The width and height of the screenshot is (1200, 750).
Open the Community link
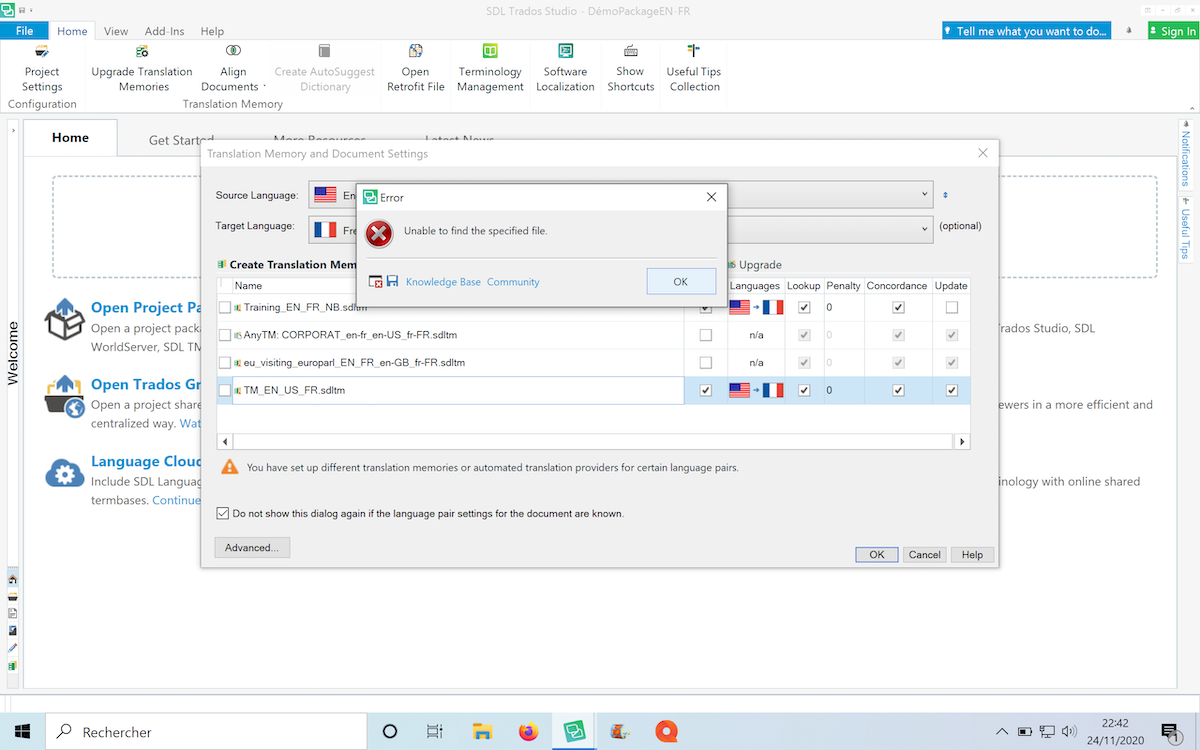click(x=513, y=282)
